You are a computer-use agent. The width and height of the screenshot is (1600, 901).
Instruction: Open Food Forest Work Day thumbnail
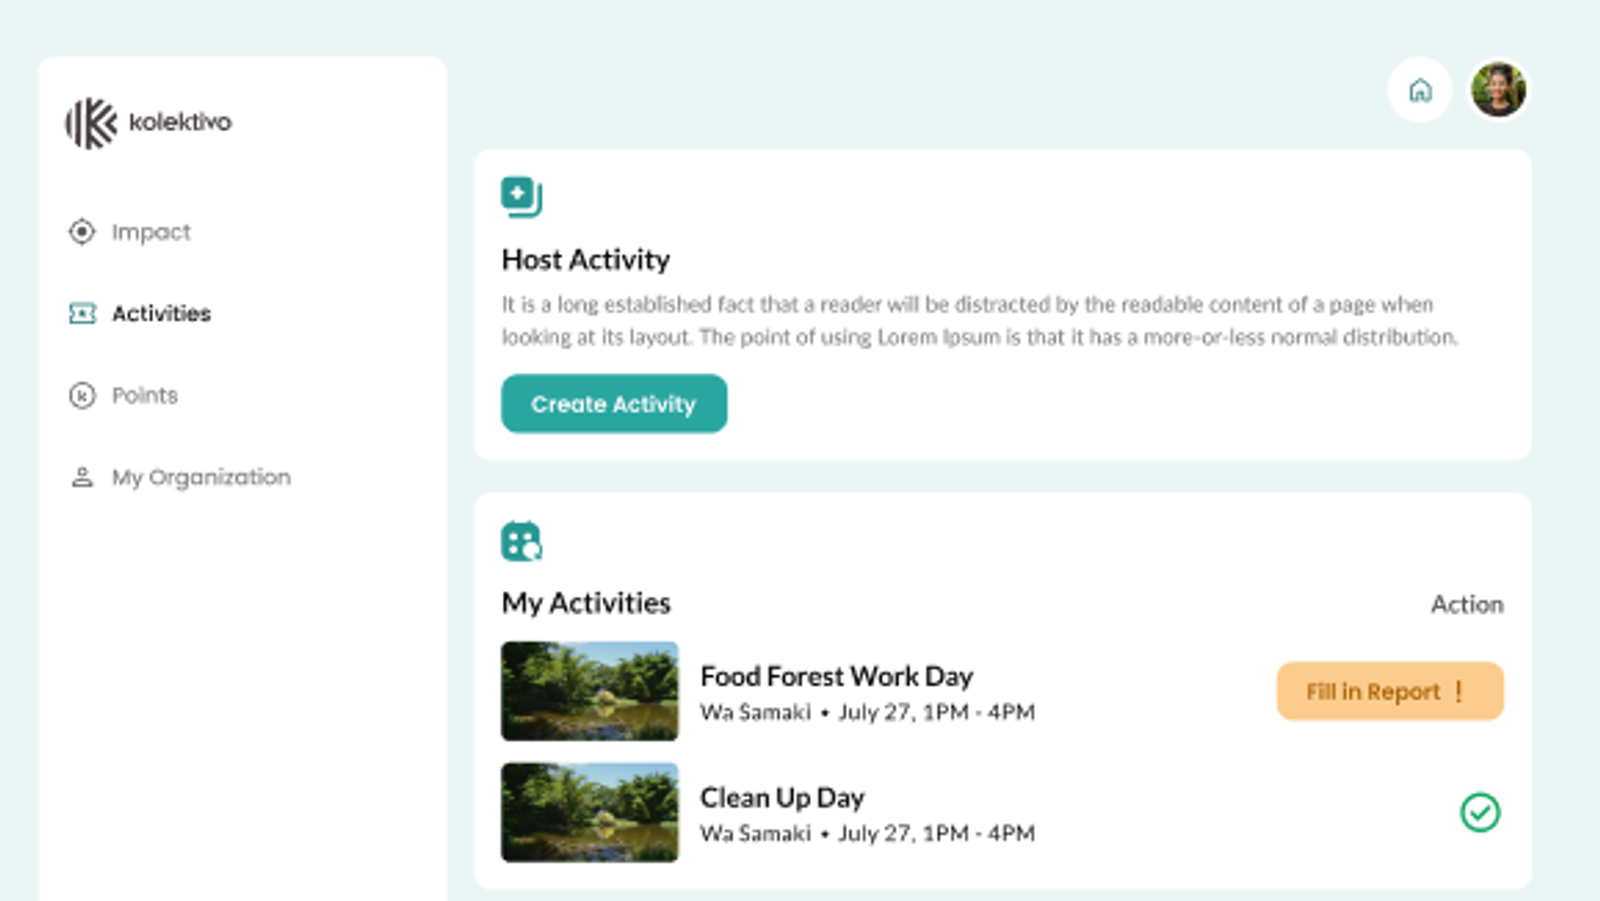click(590, 691)
